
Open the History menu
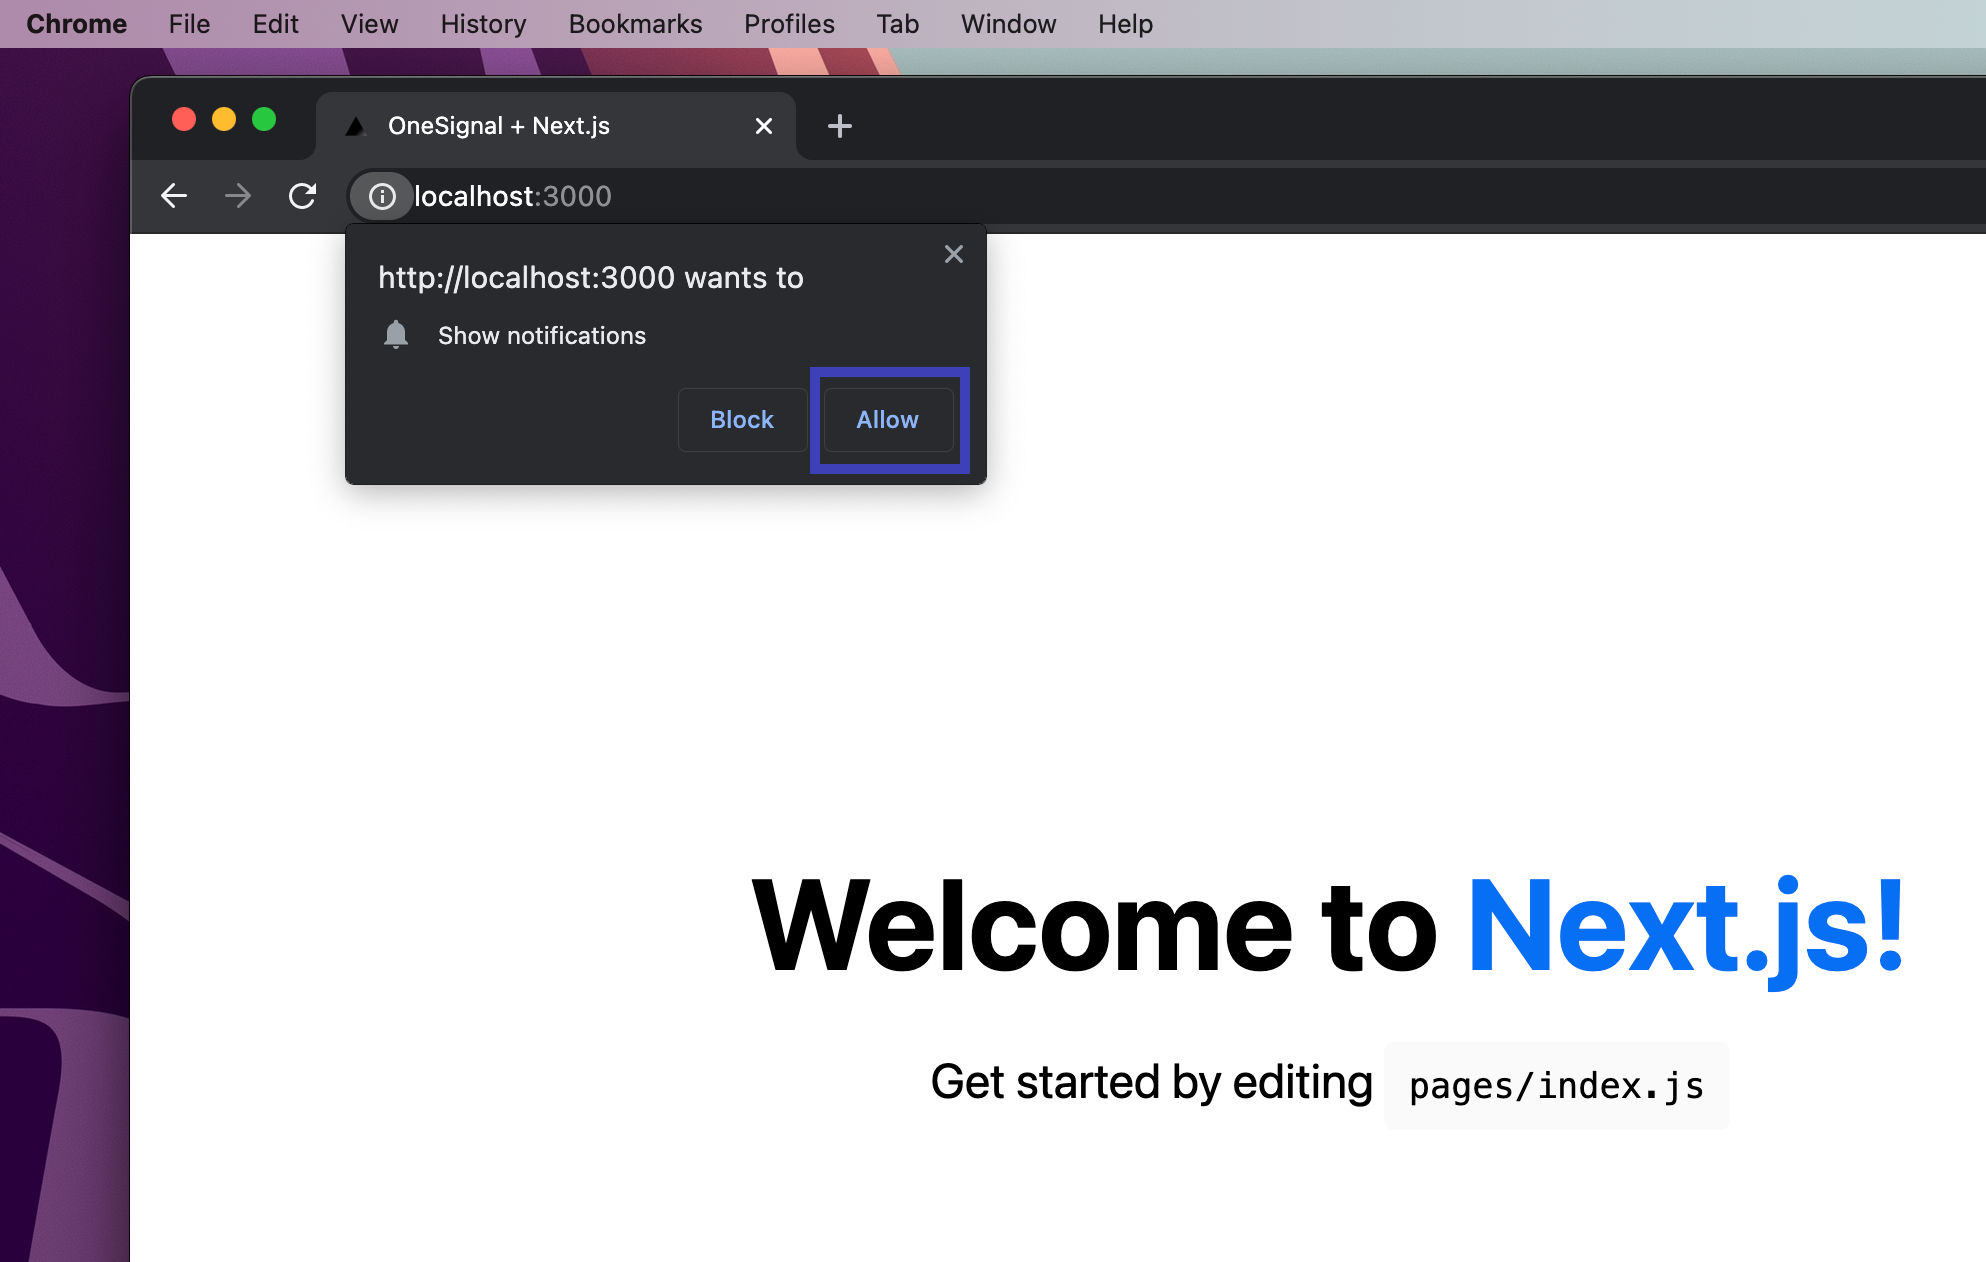pyautogui.click(x=483, y=24)
